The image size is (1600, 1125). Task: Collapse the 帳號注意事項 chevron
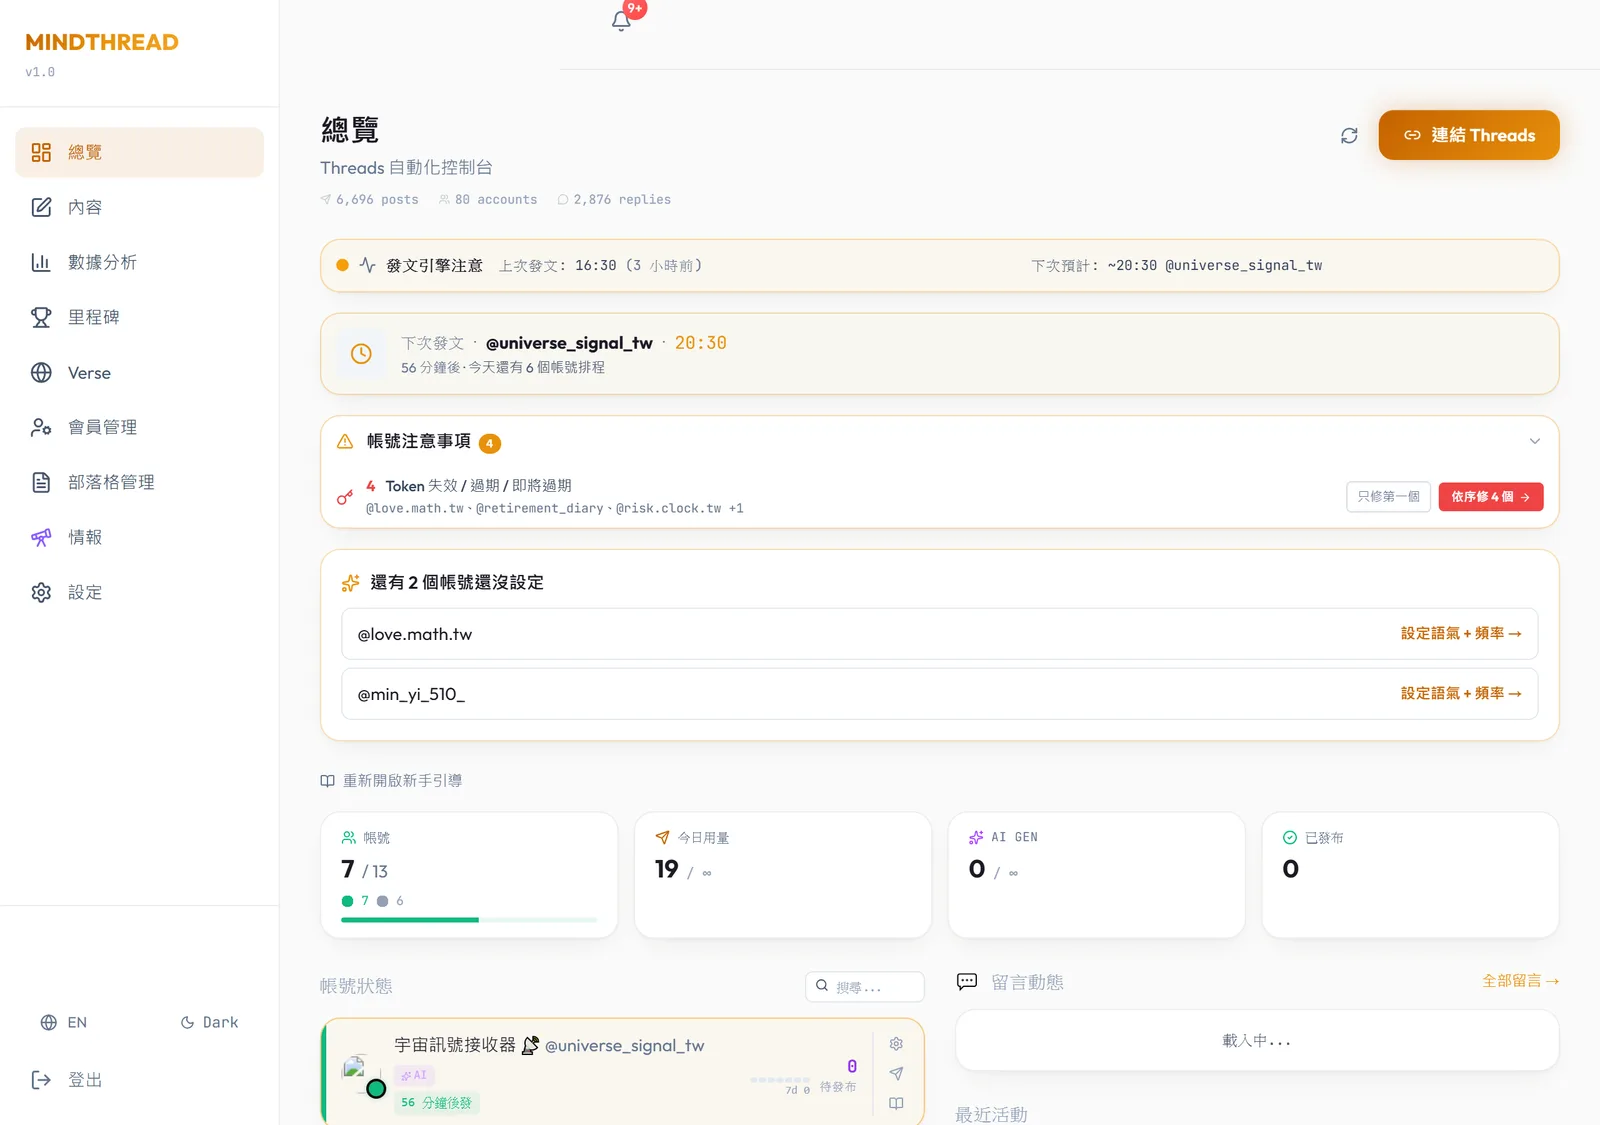(1535, 441)
